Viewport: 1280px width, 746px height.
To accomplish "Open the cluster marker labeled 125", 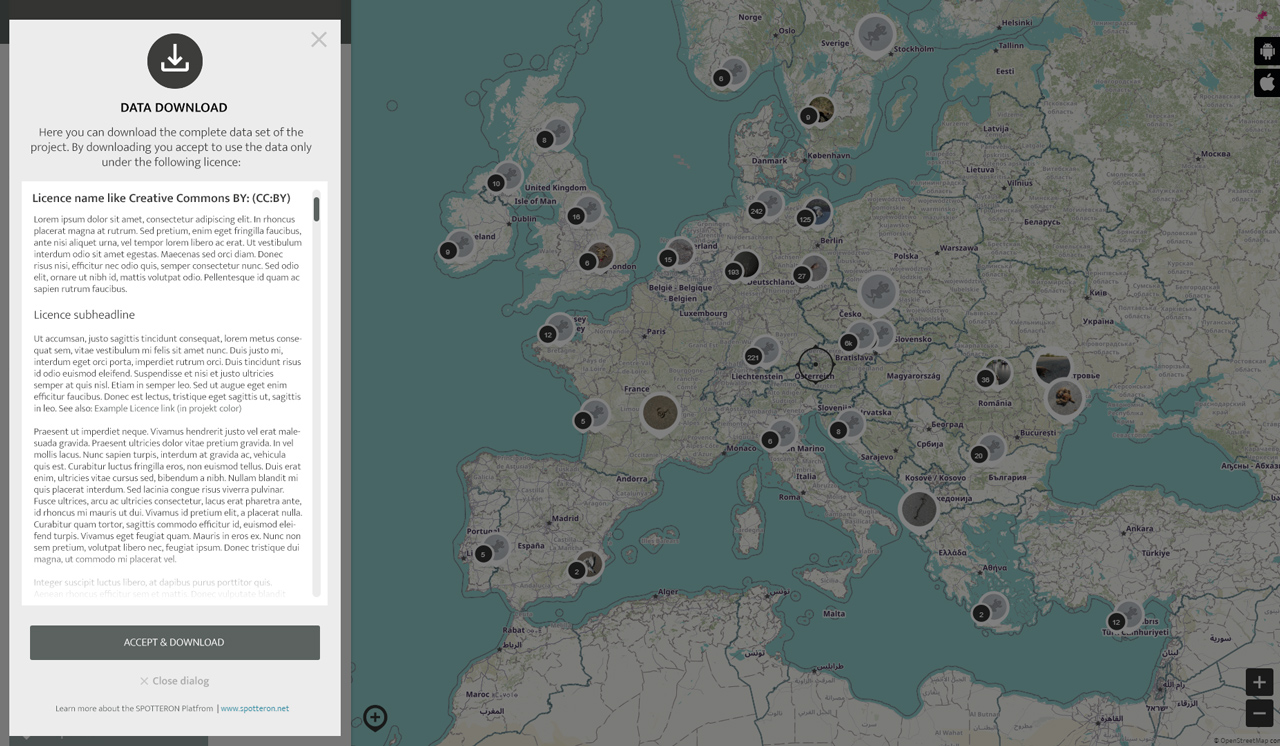I will 806,218.
